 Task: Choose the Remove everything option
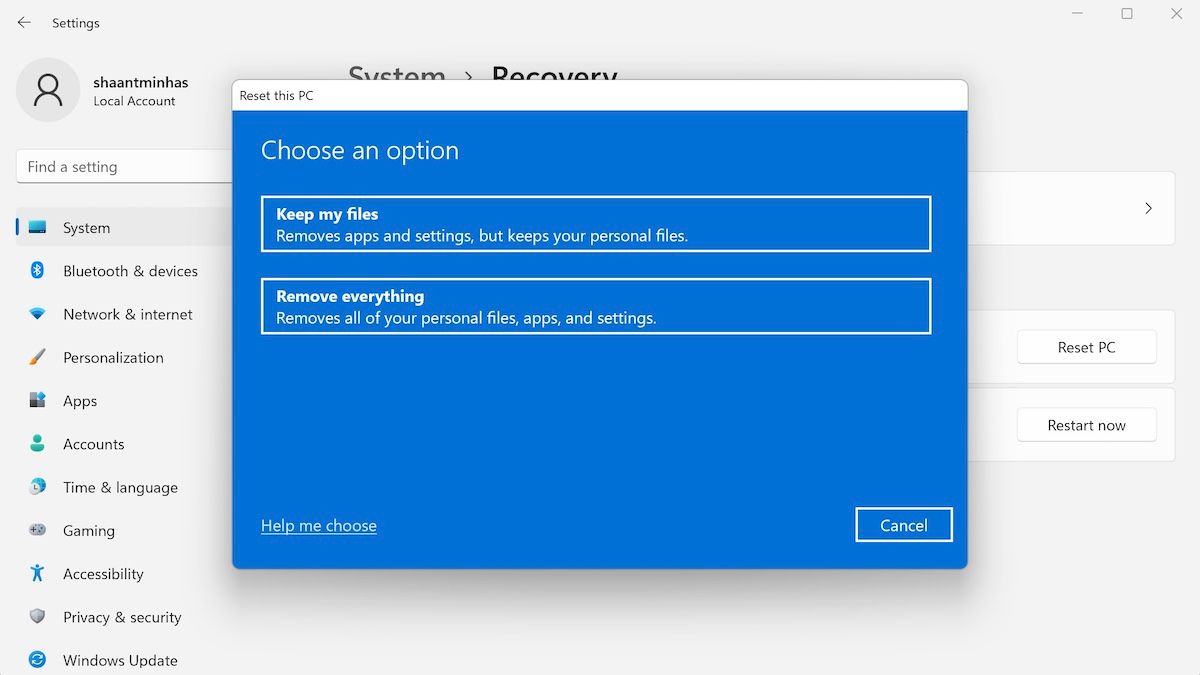[596, 306]
